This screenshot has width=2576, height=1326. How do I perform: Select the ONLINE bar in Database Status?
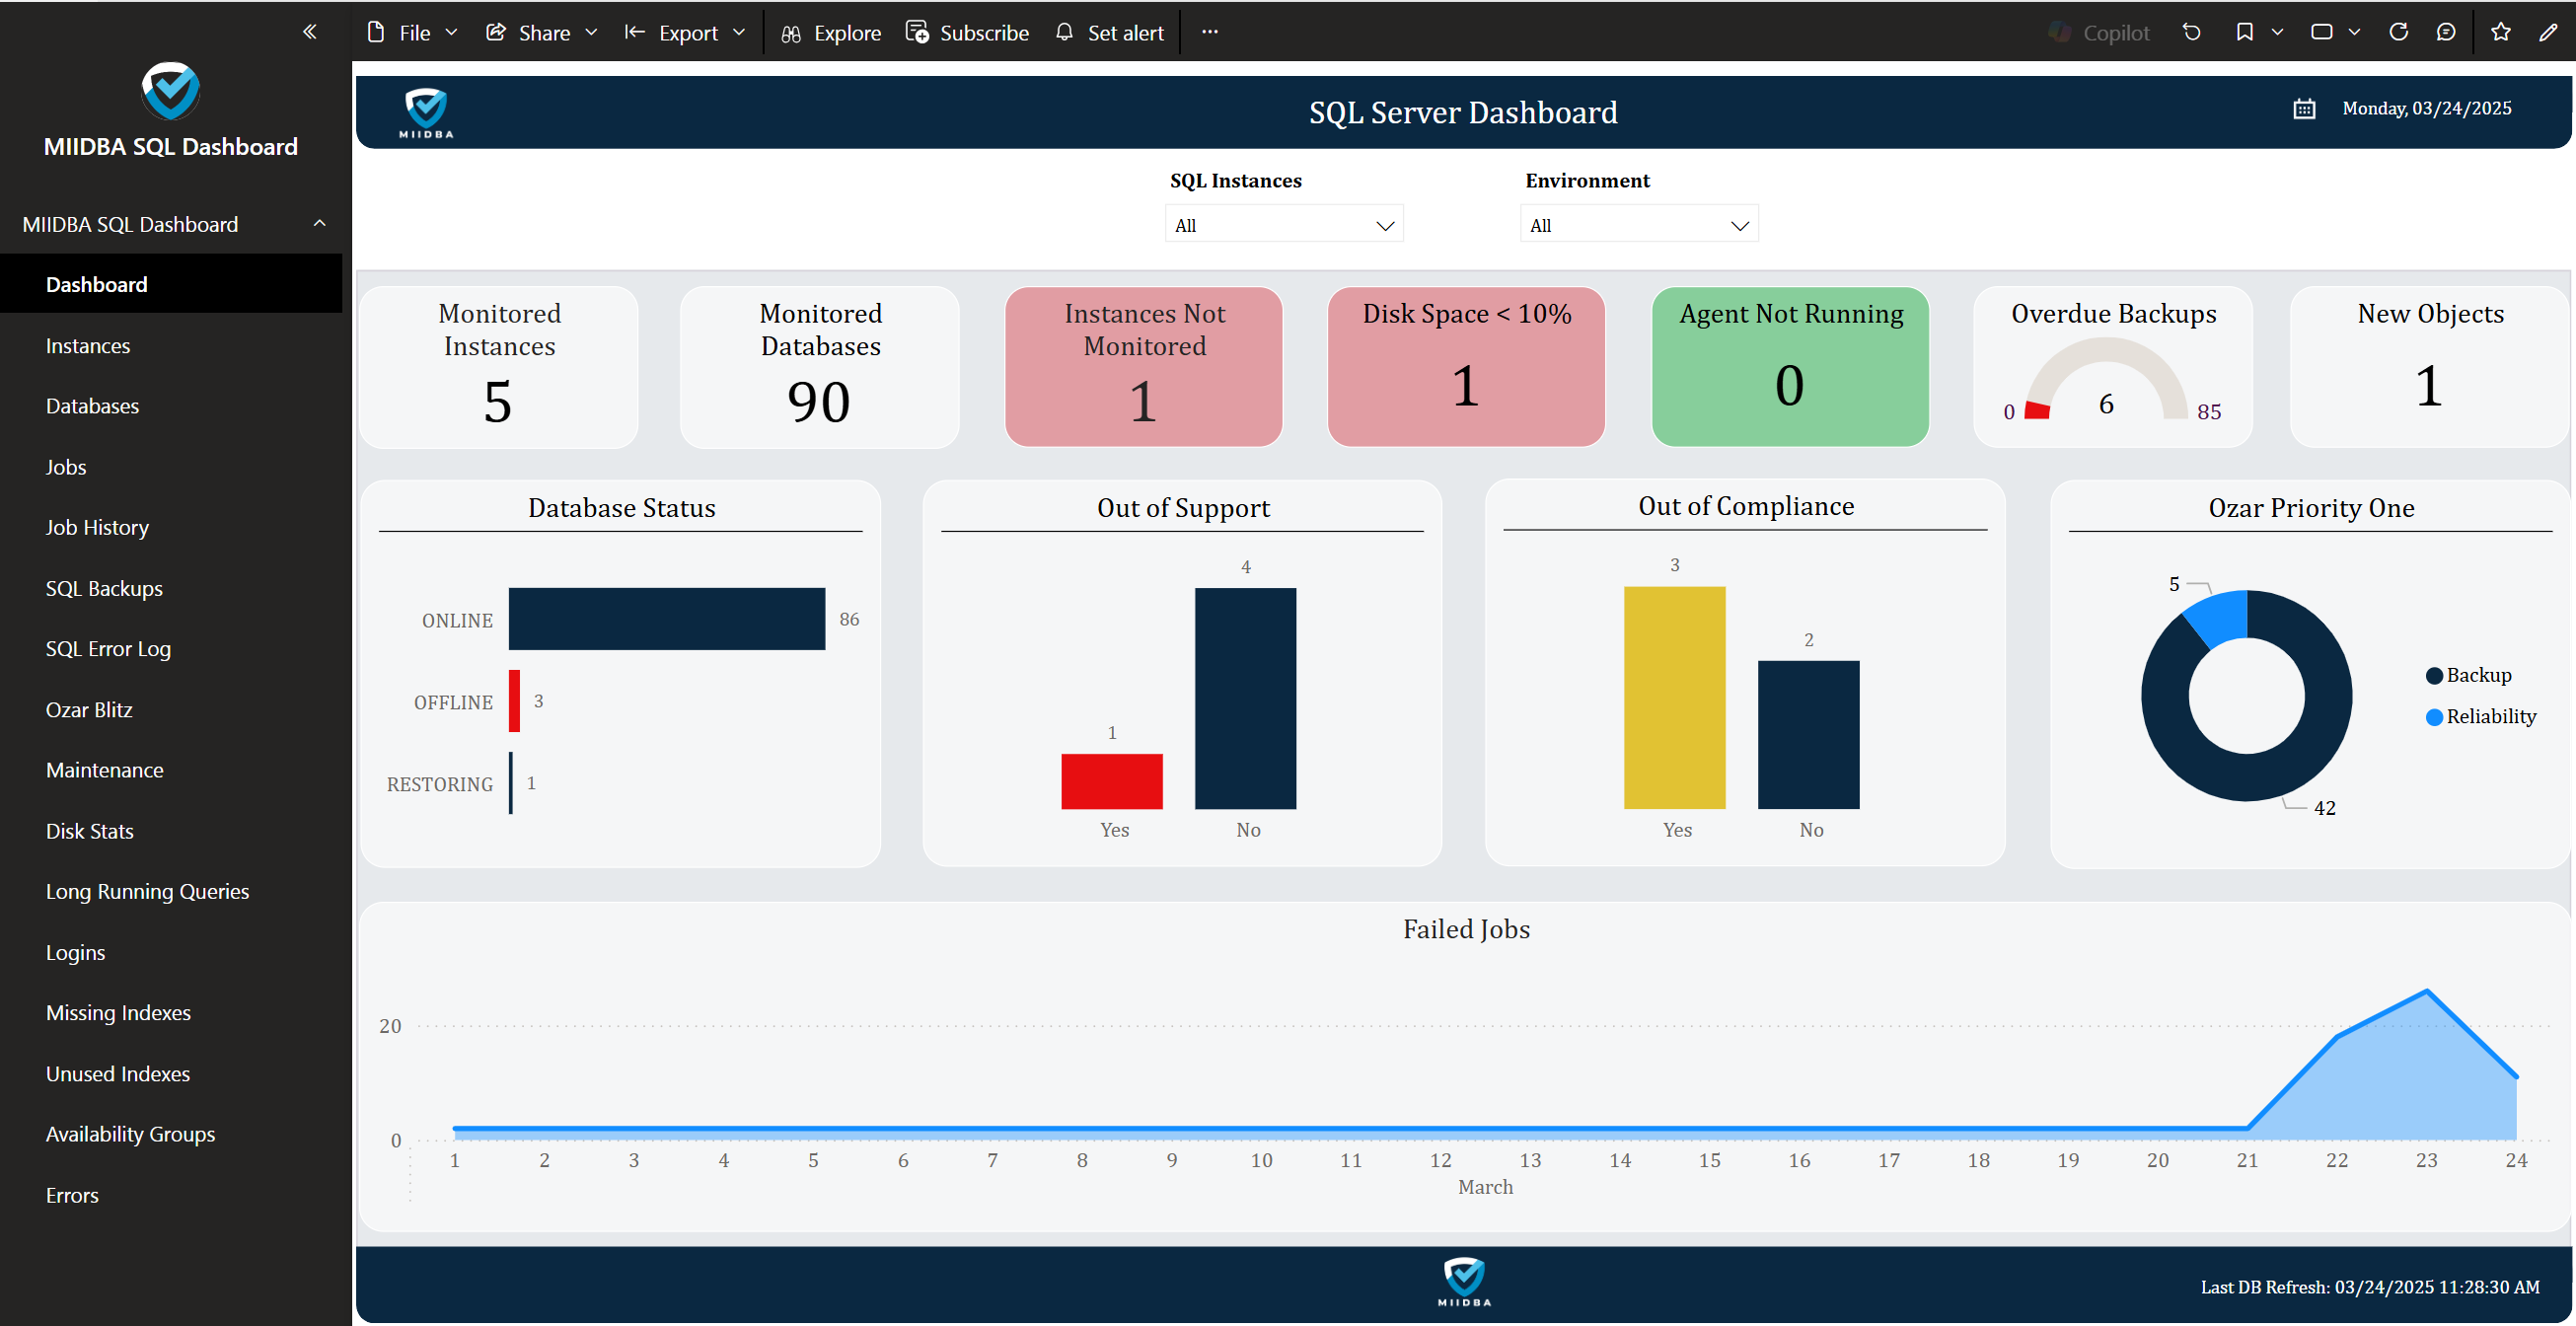pos(667,619)
